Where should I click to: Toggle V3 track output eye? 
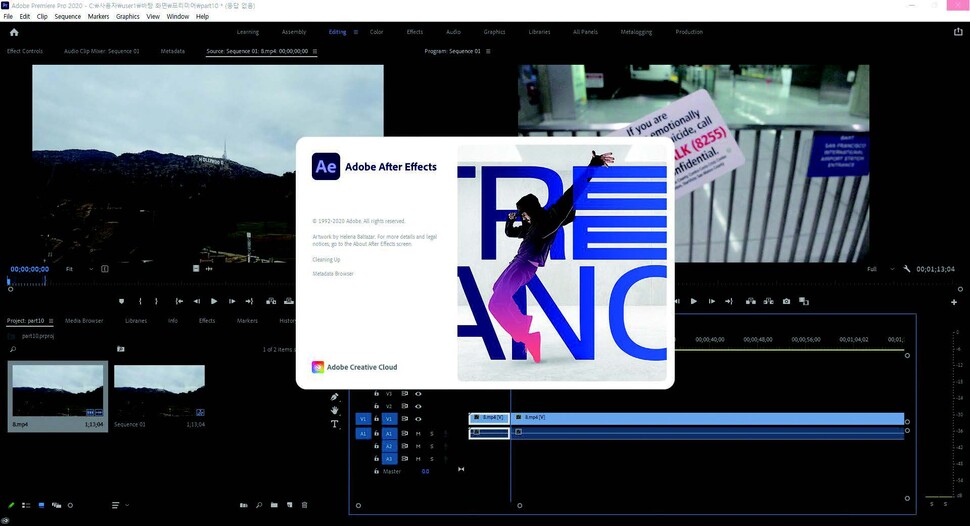(418, 394)
